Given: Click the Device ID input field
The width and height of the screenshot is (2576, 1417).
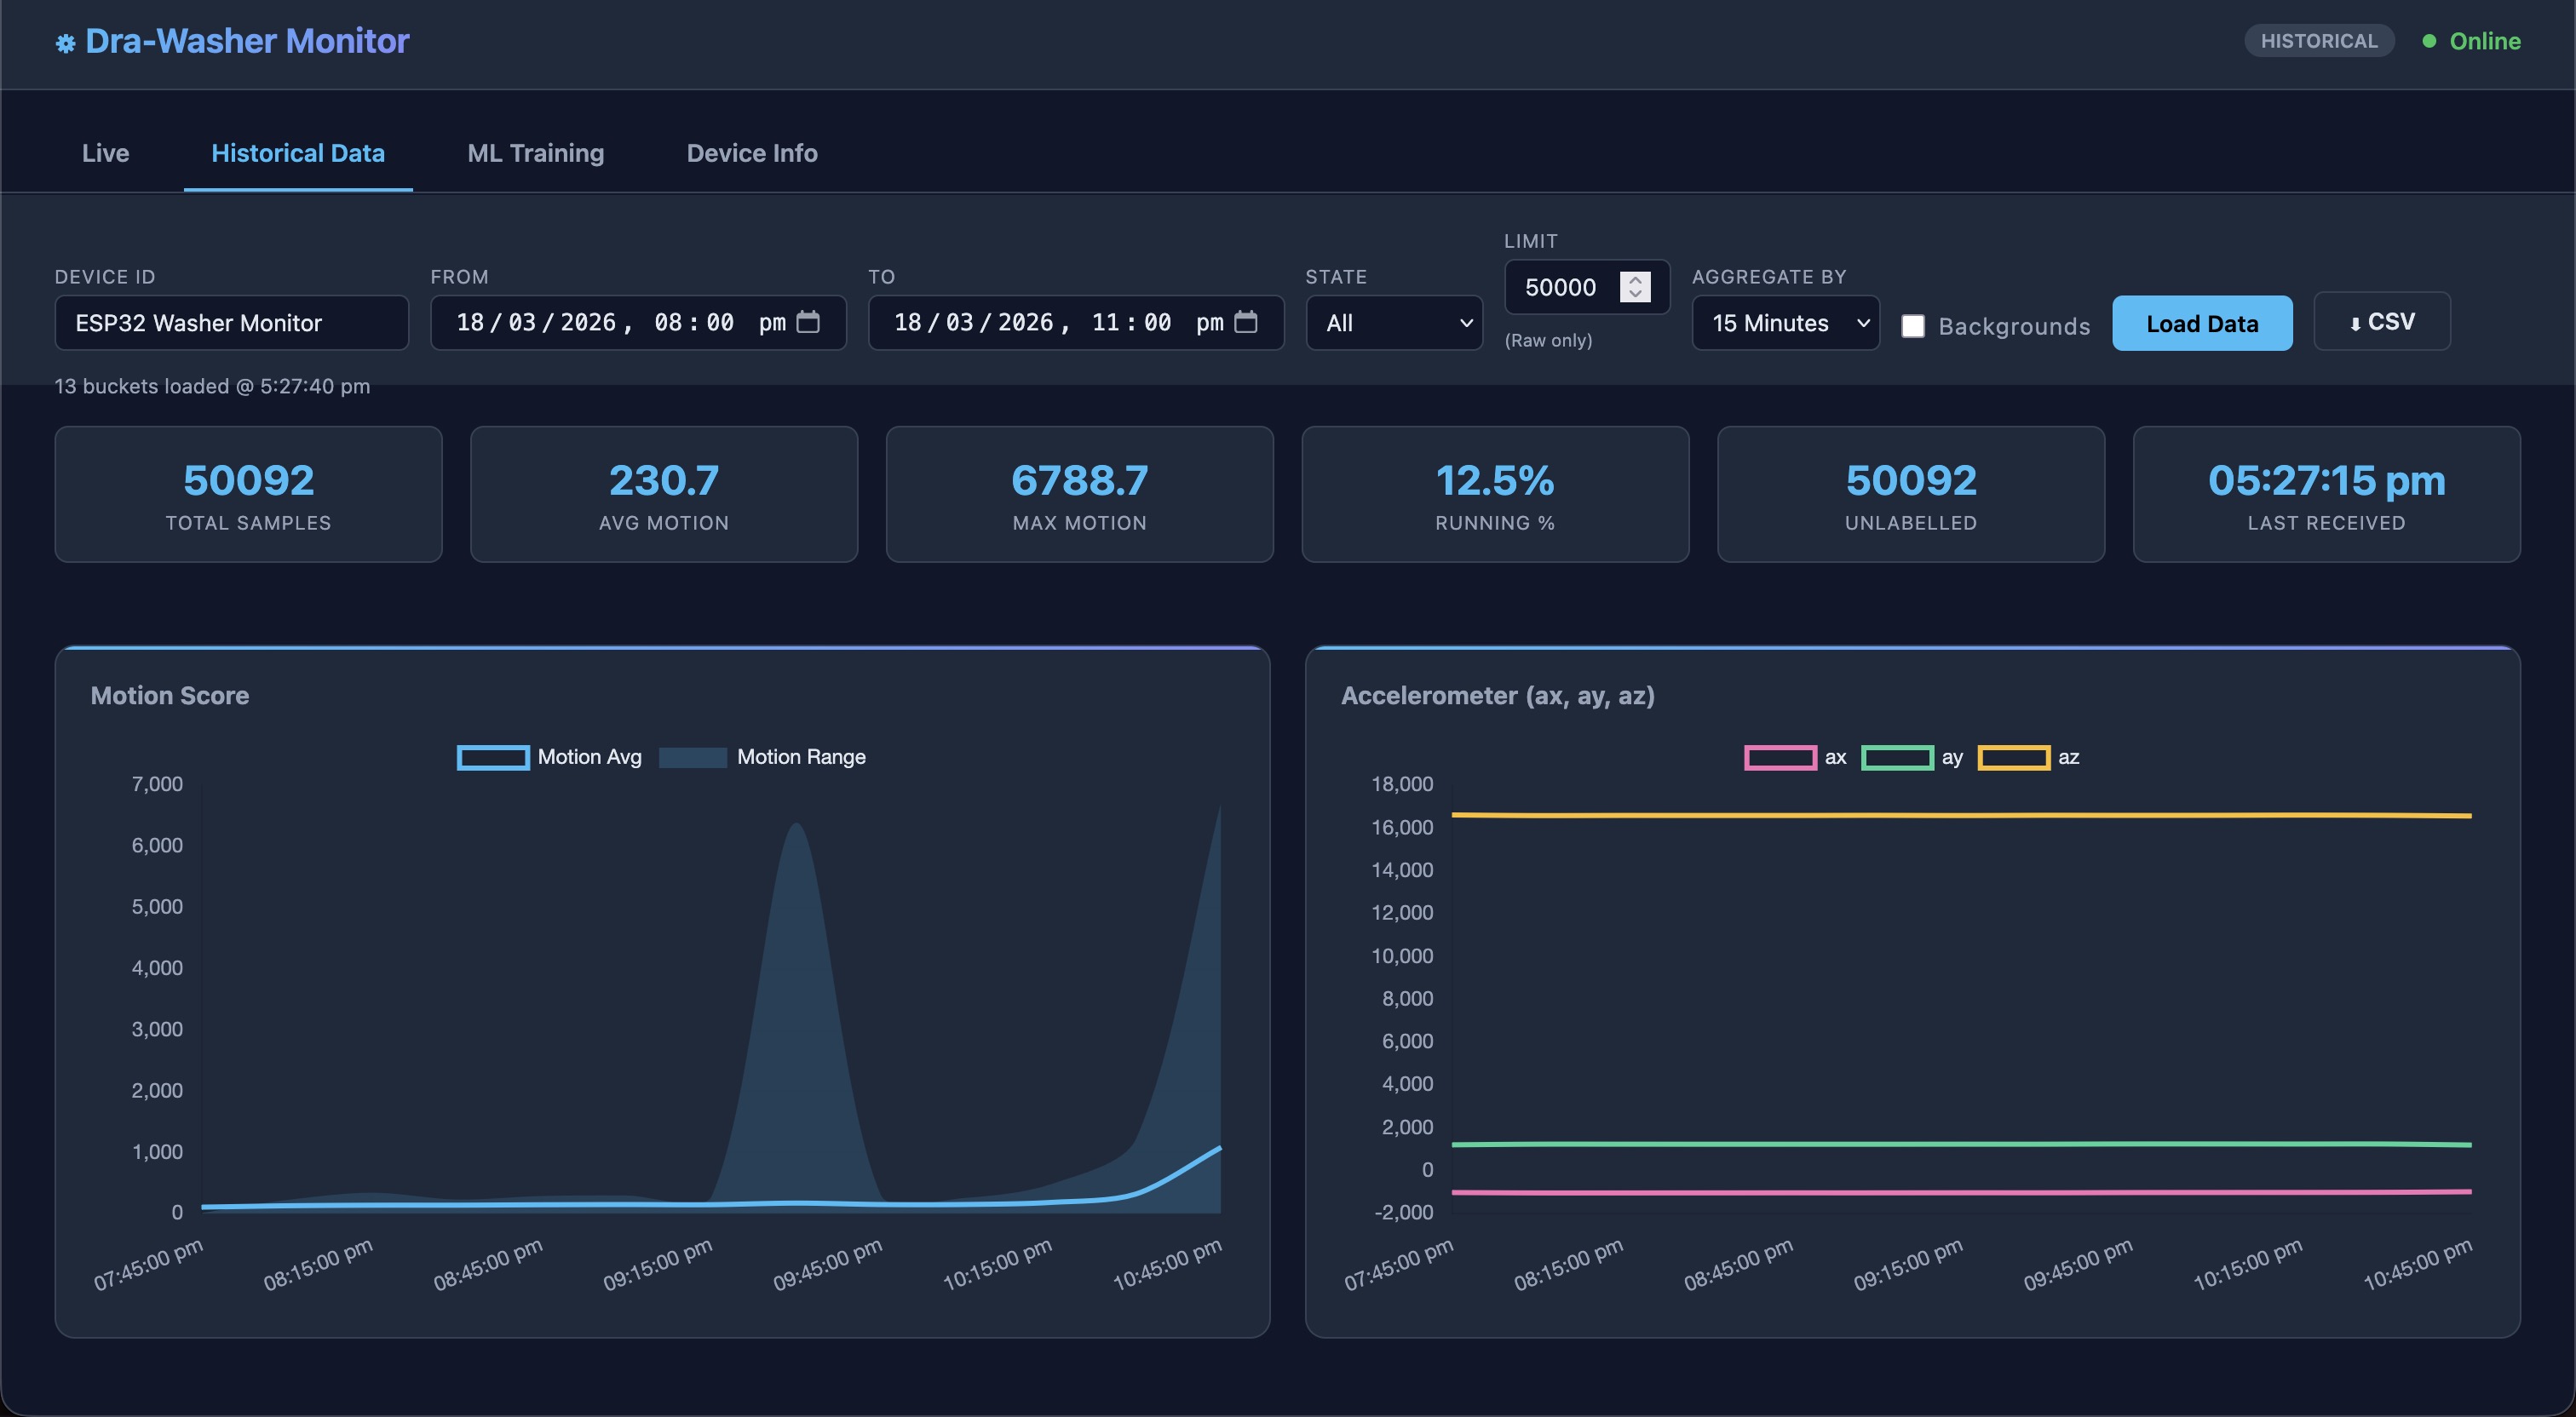Looking at the screenshot, I should 231,323.
